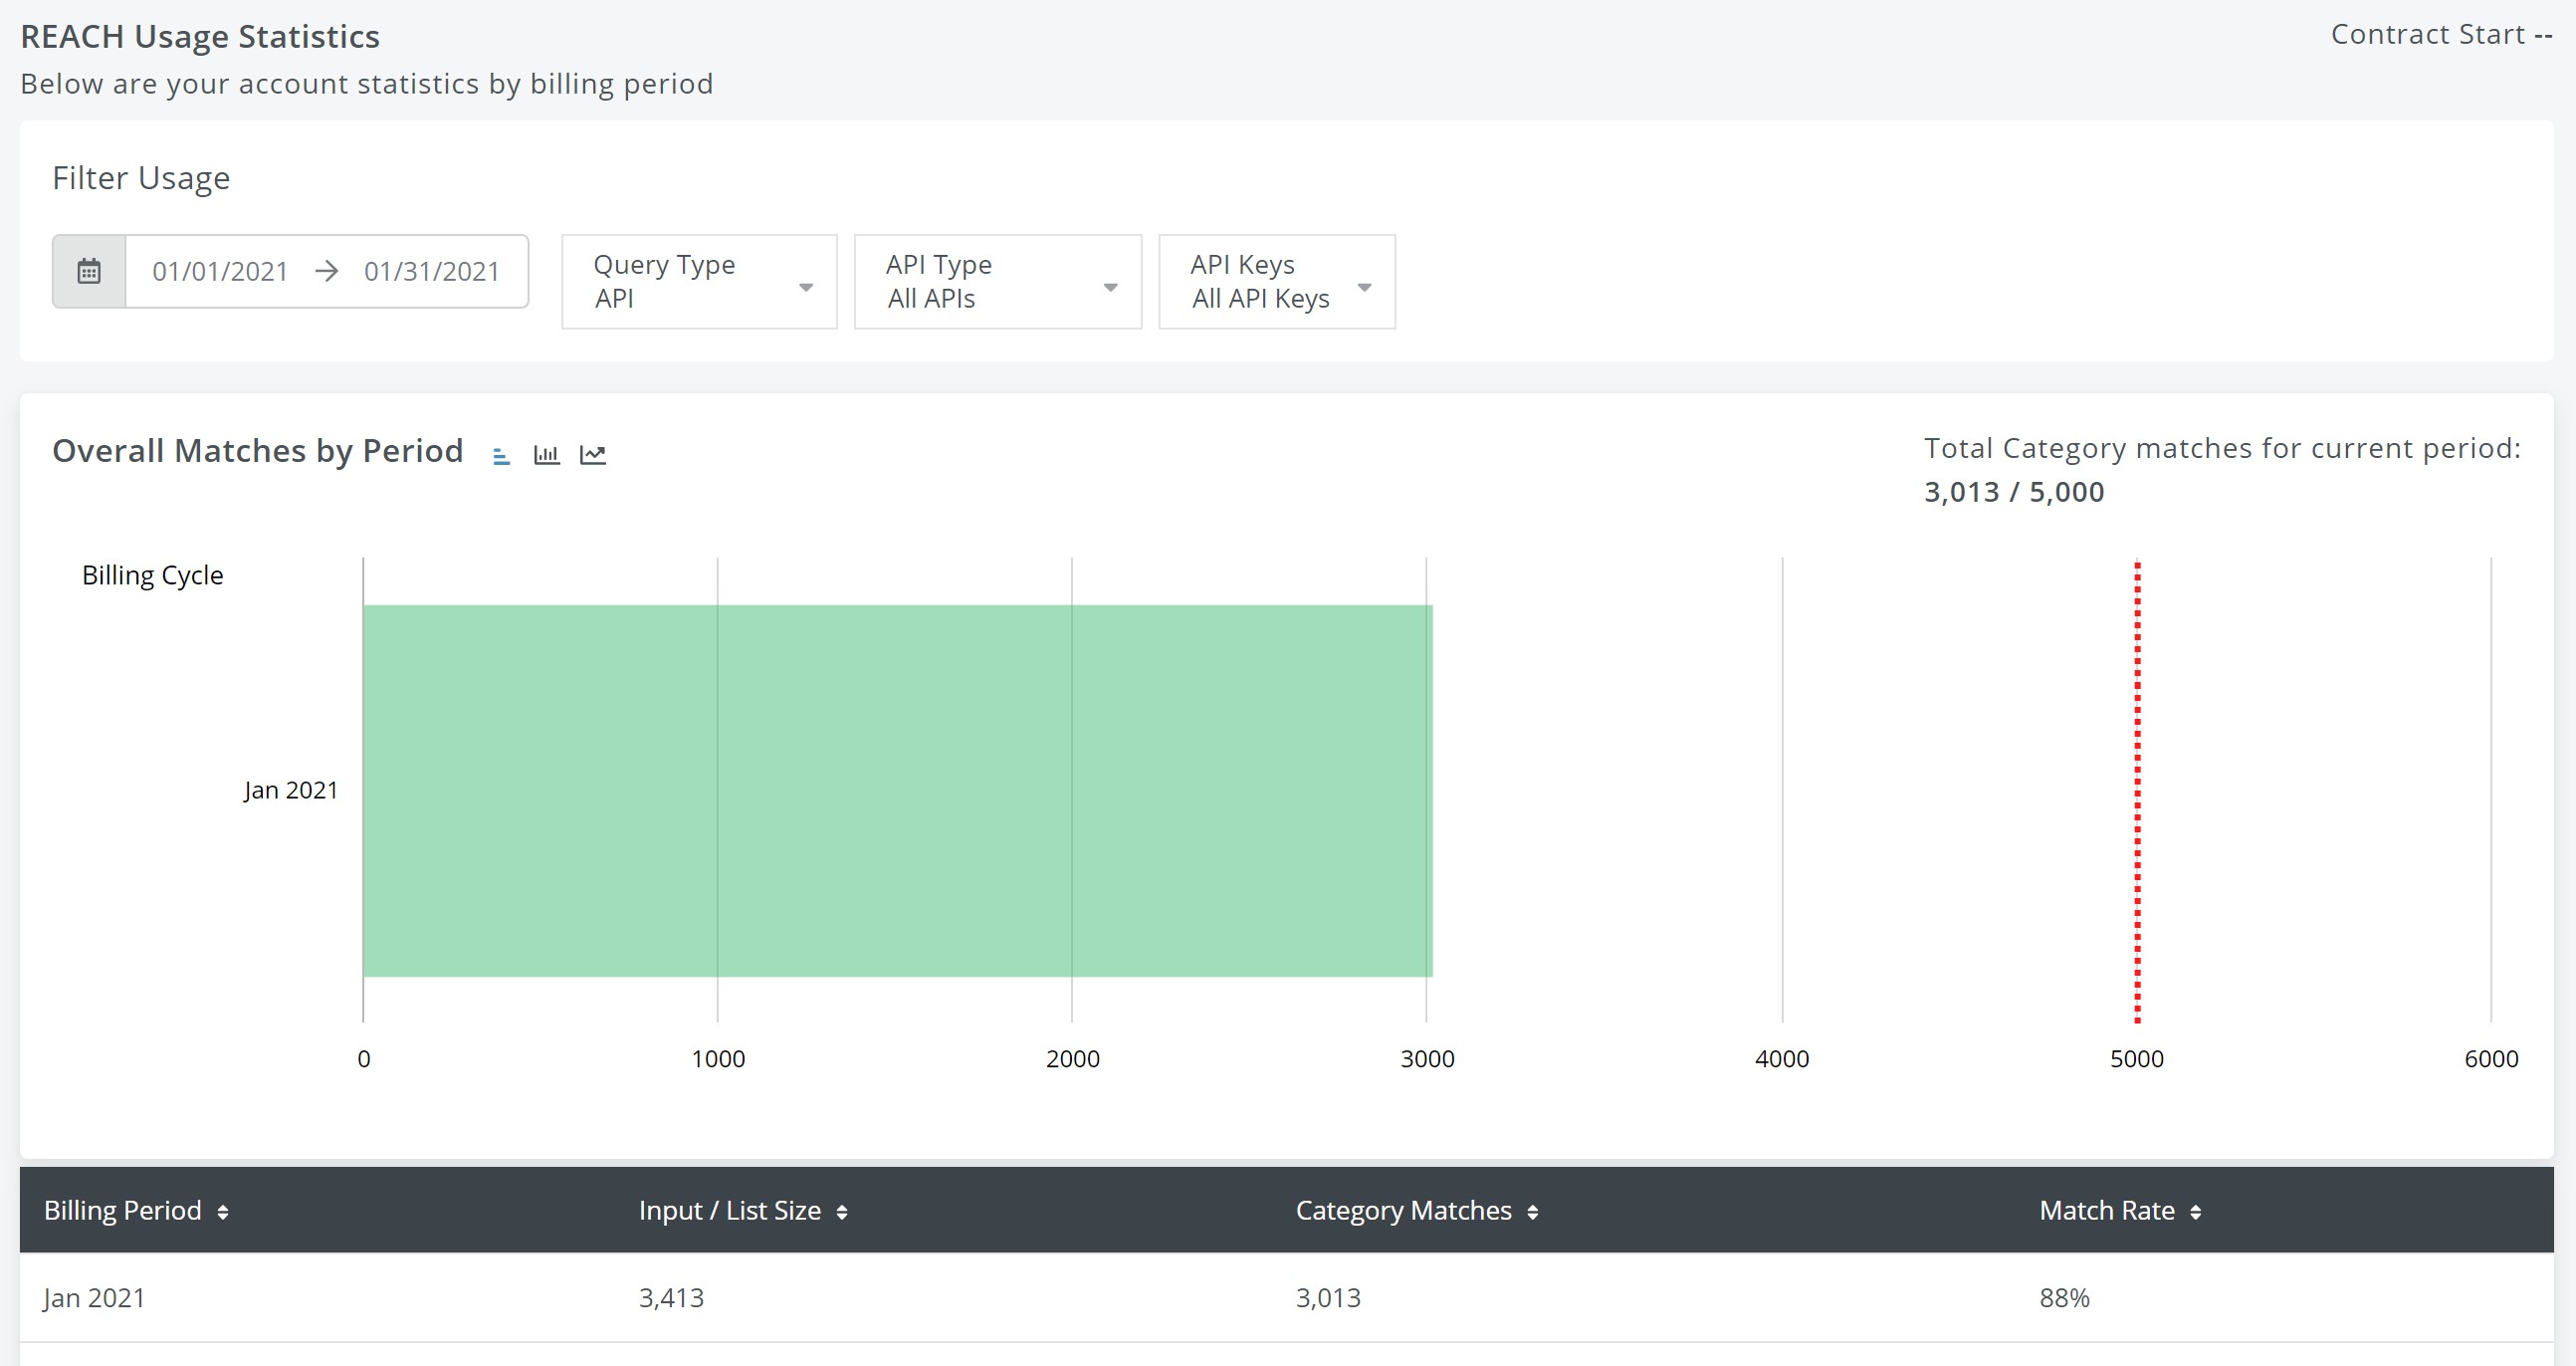Switch to horizontal bar chart view
The height and width of the screenshot is (1366, 2576).
pyautogui.click(x=502, y=456)
